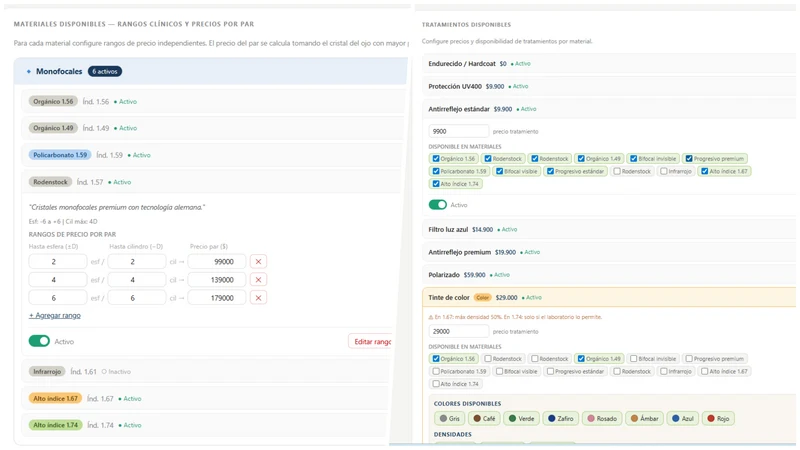
Task: Select the Gris color swatch
Action: 449,418
